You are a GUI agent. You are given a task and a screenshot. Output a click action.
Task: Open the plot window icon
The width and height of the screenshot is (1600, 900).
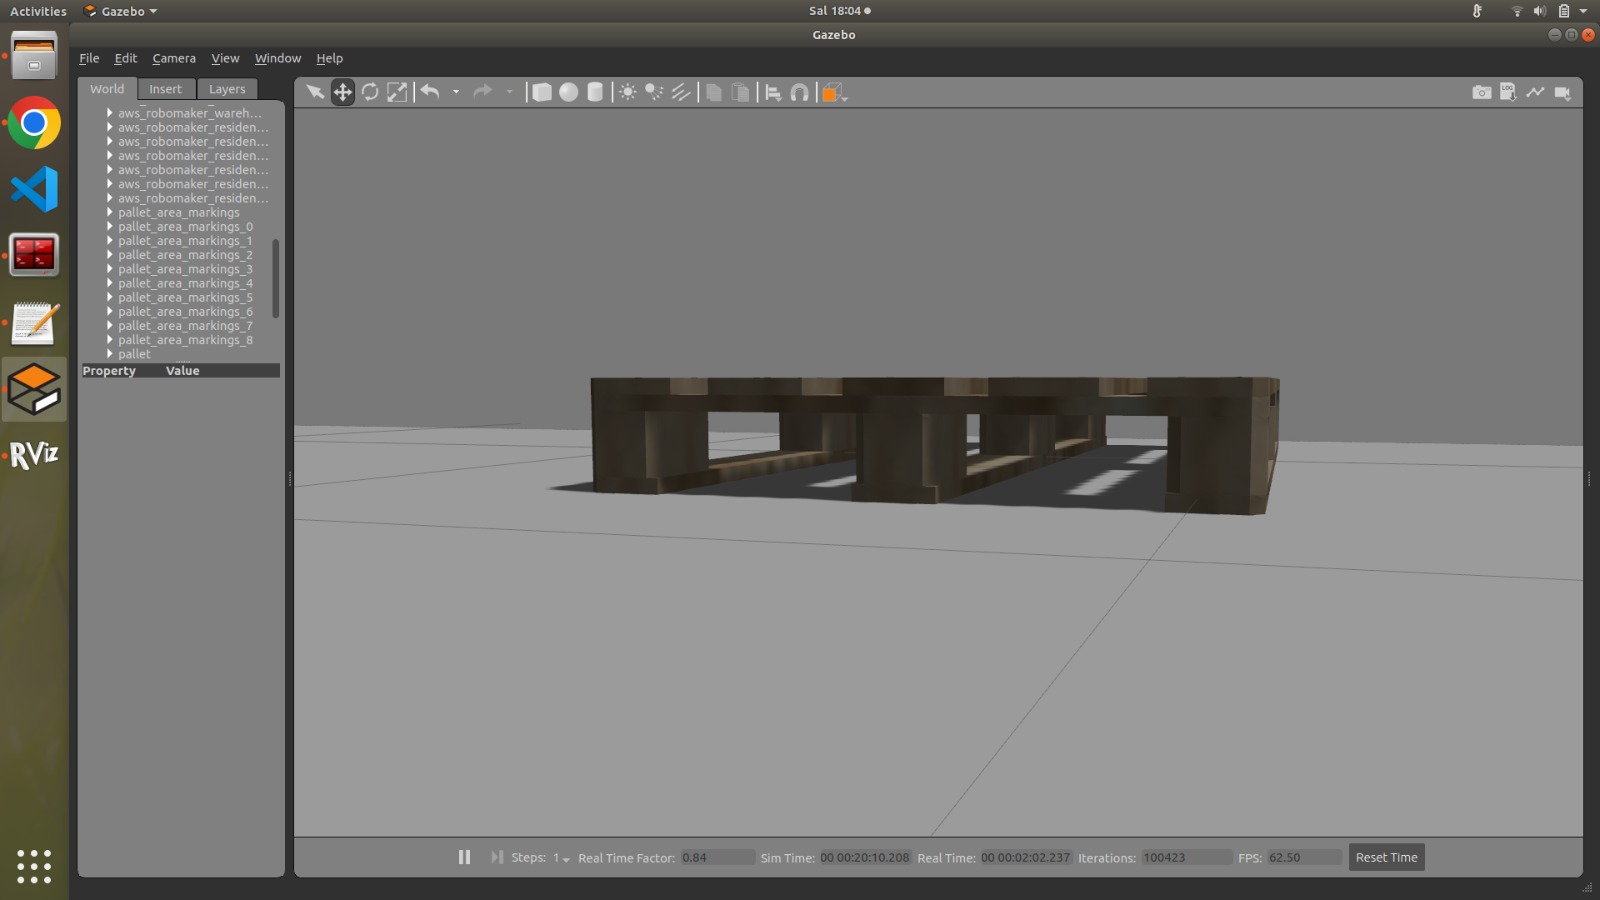tap(1535, 92)
